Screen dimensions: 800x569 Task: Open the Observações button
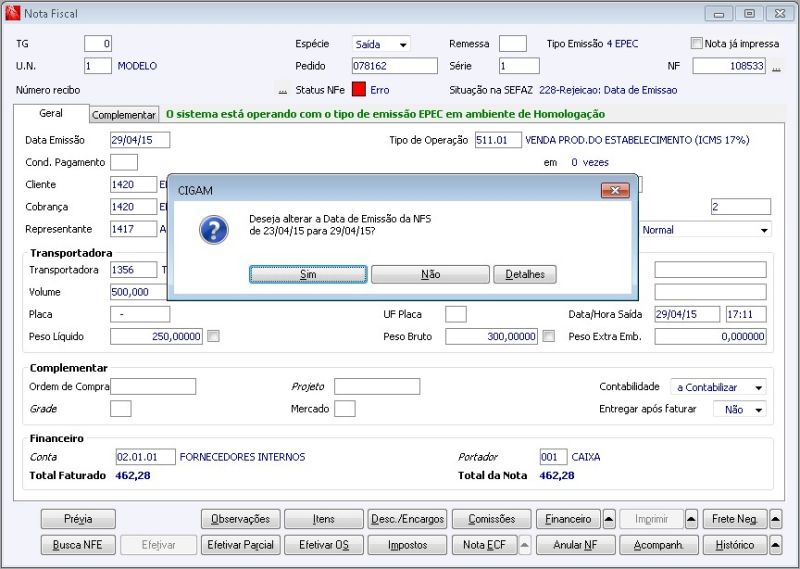tap(240, 519)
